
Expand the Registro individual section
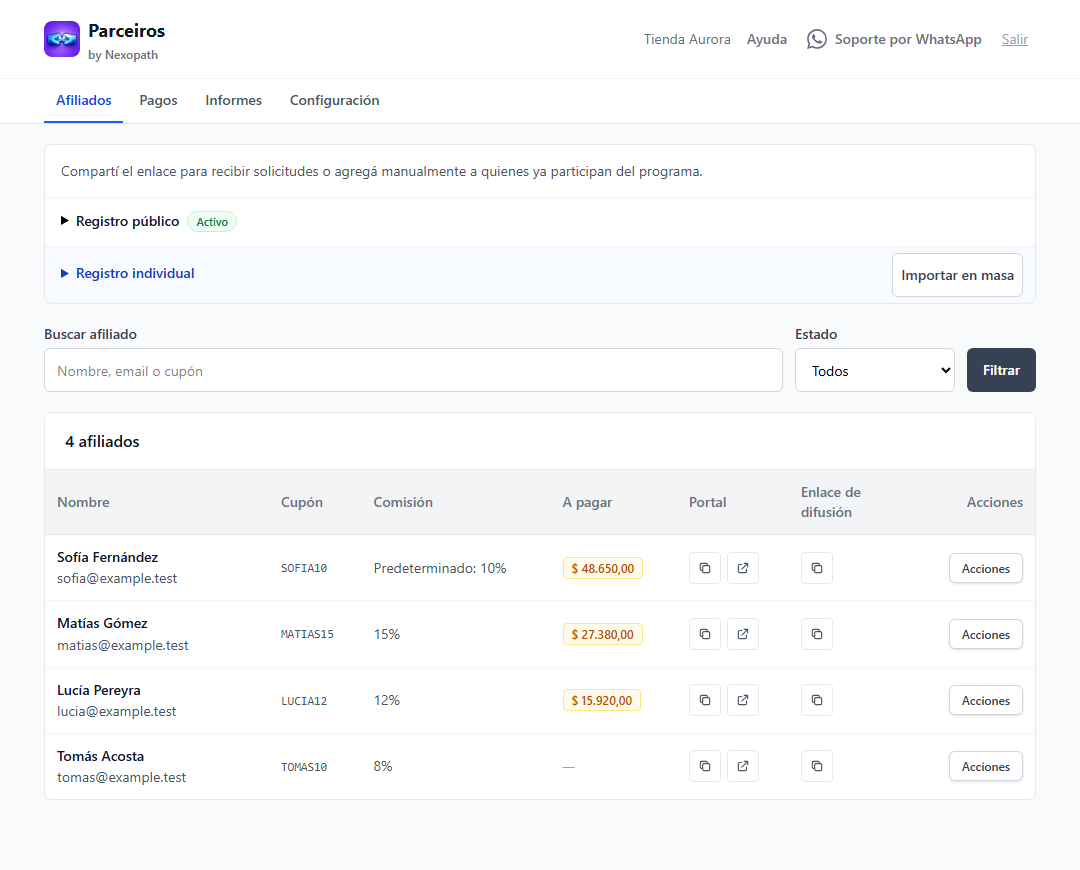pyautogui.click(x=127, y=273)
